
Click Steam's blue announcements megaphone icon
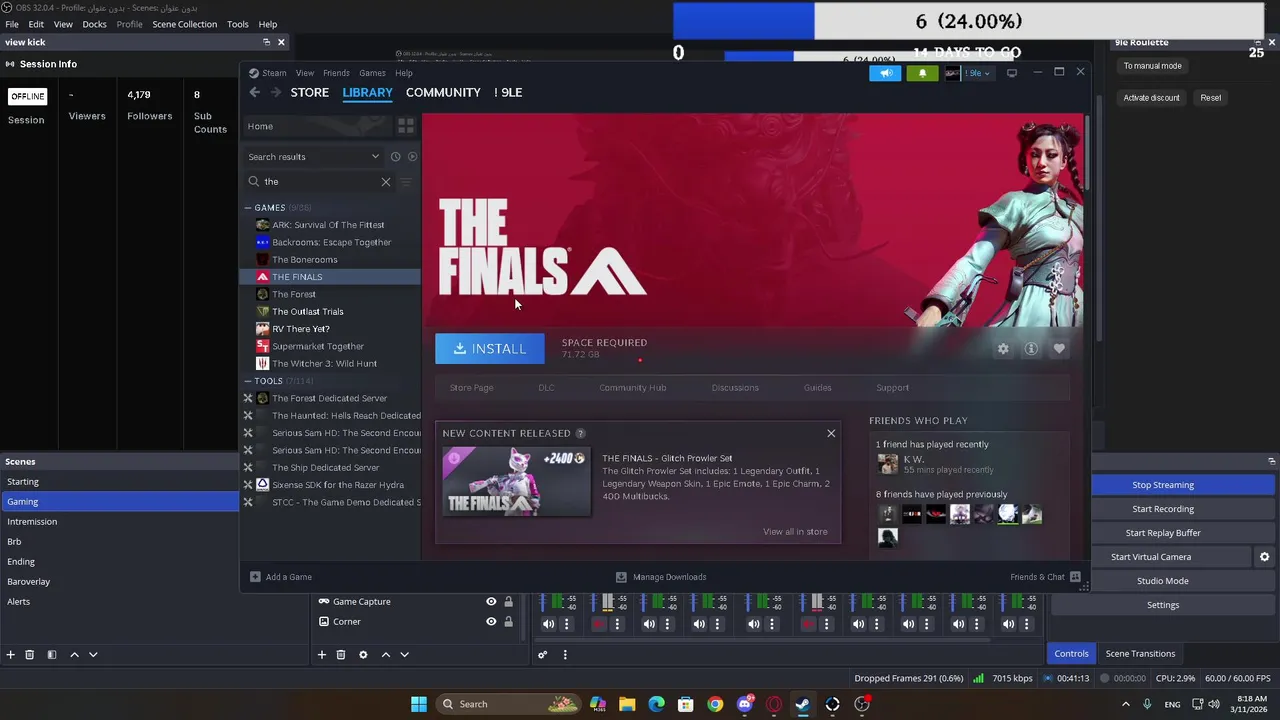(x=885, y=73)
